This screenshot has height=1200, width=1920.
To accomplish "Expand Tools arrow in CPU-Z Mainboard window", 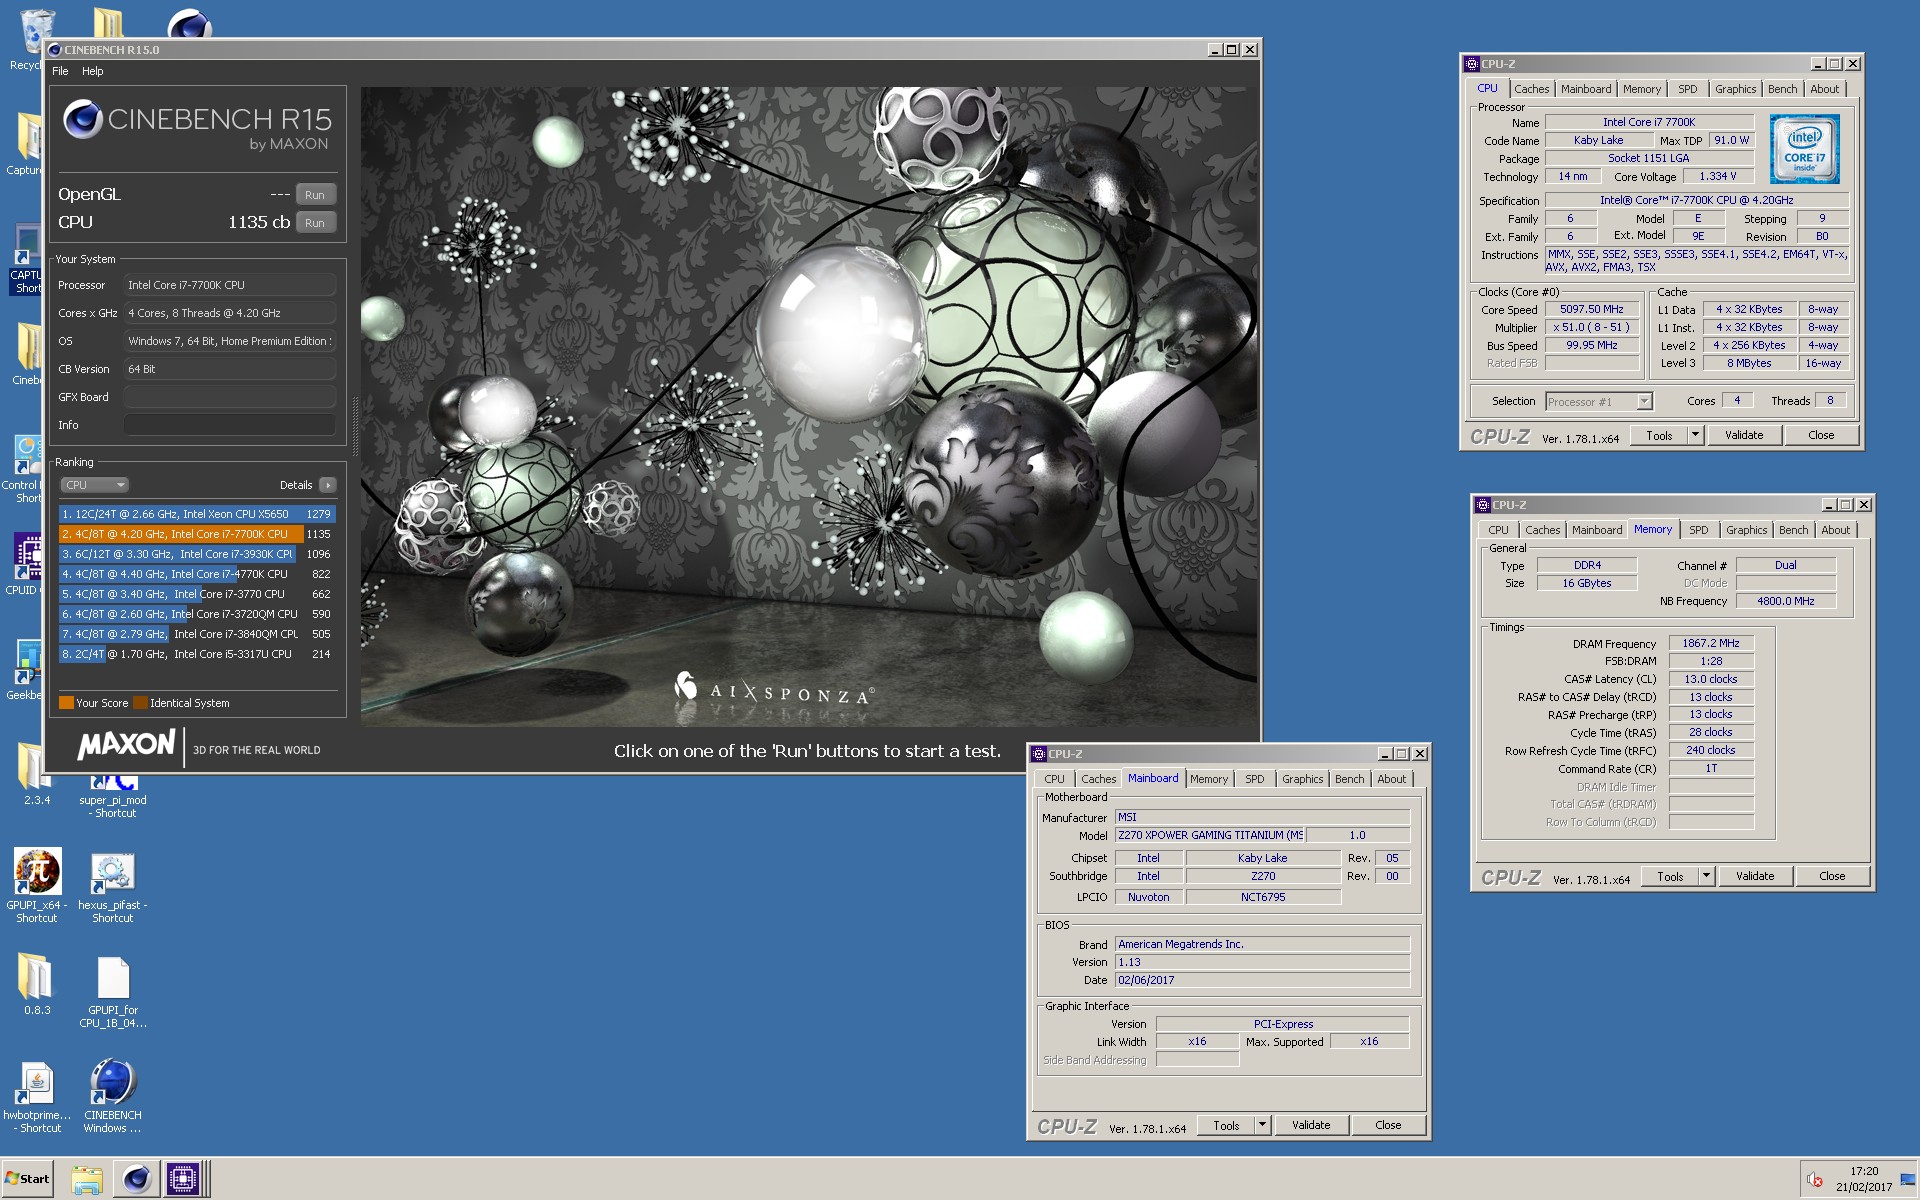I will [1262, 1125].
